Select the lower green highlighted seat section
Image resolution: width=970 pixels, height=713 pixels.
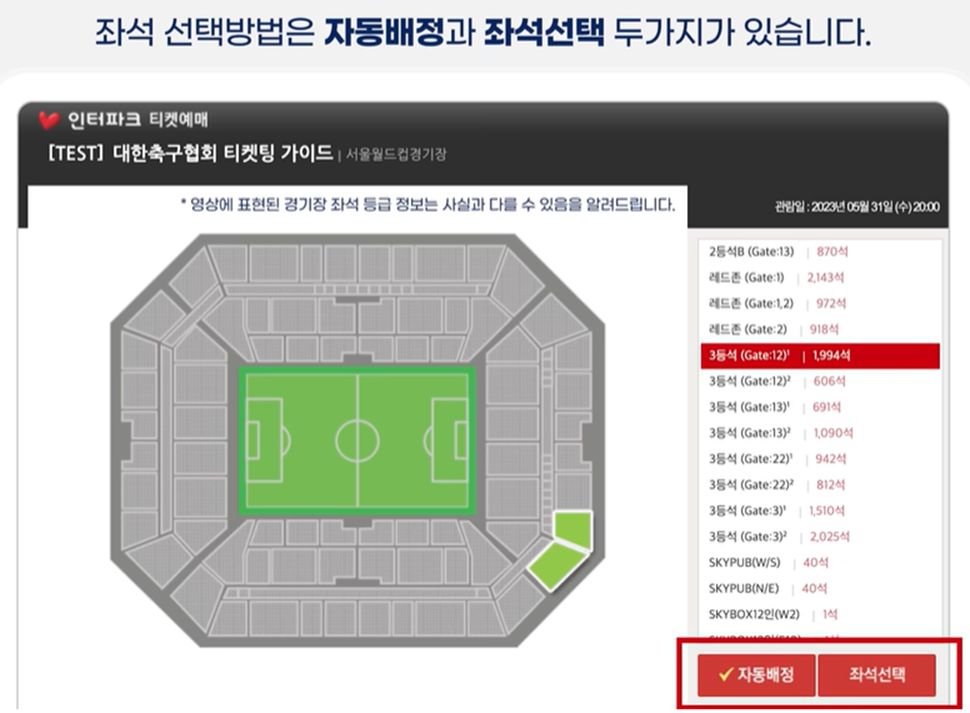(x=556, y=565)
